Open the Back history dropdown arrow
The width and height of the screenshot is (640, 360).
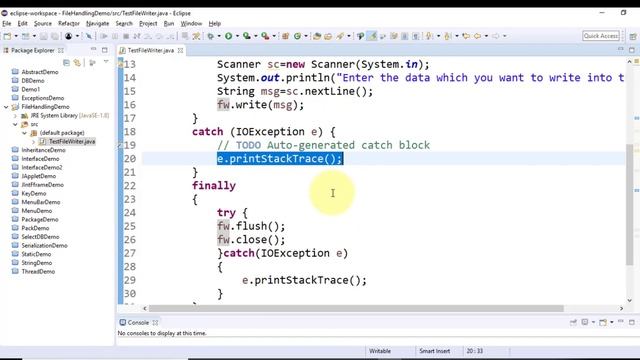tap(486, 36)
